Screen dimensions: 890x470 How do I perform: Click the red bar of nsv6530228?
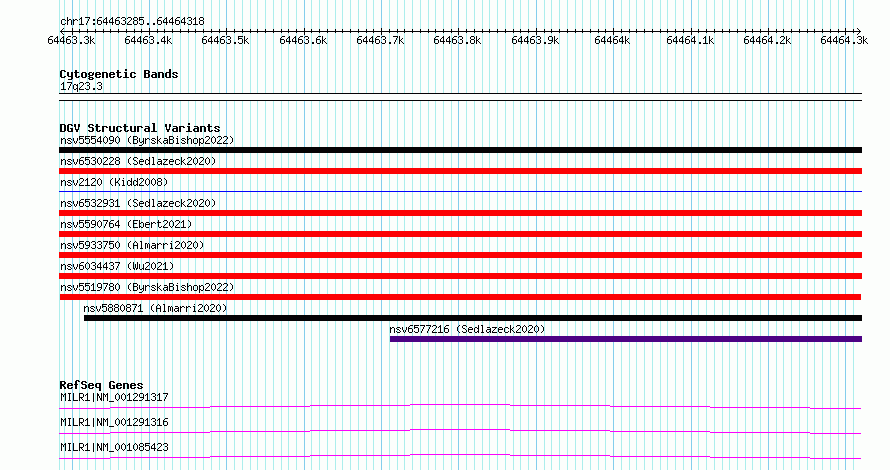460,171
